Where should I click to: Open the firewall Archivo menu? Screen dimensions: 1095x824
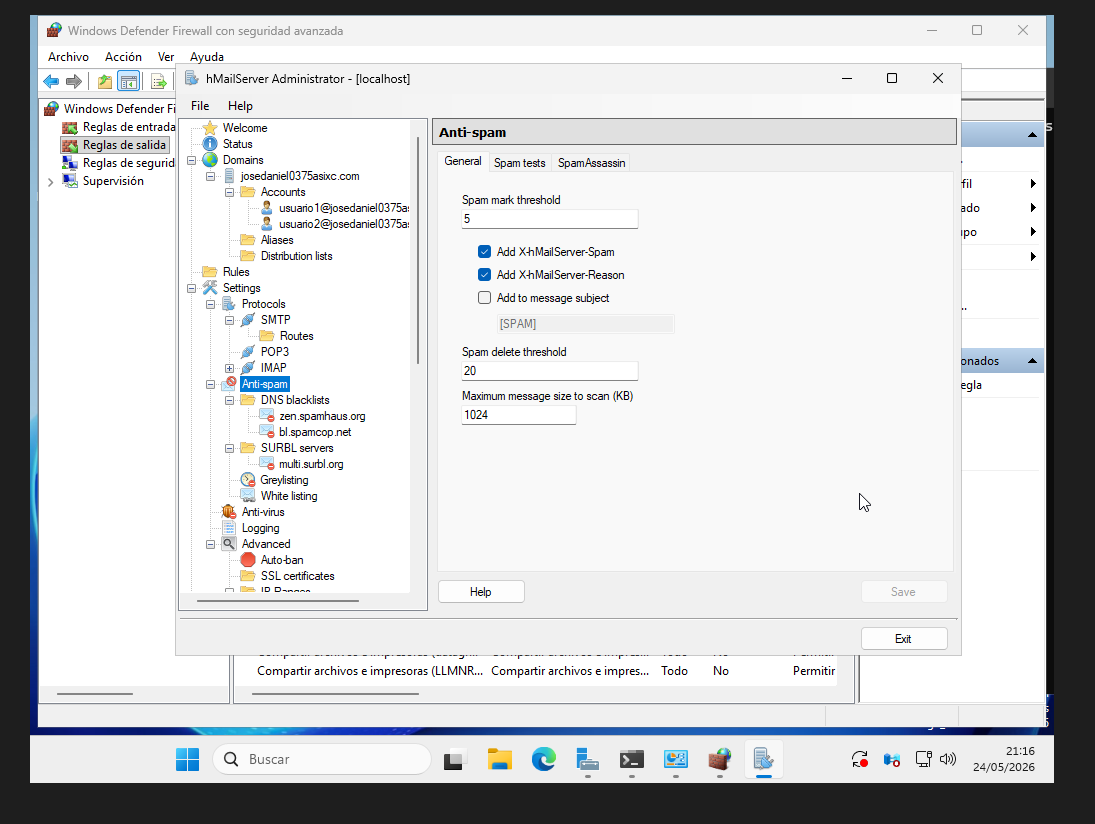point(68,57)
